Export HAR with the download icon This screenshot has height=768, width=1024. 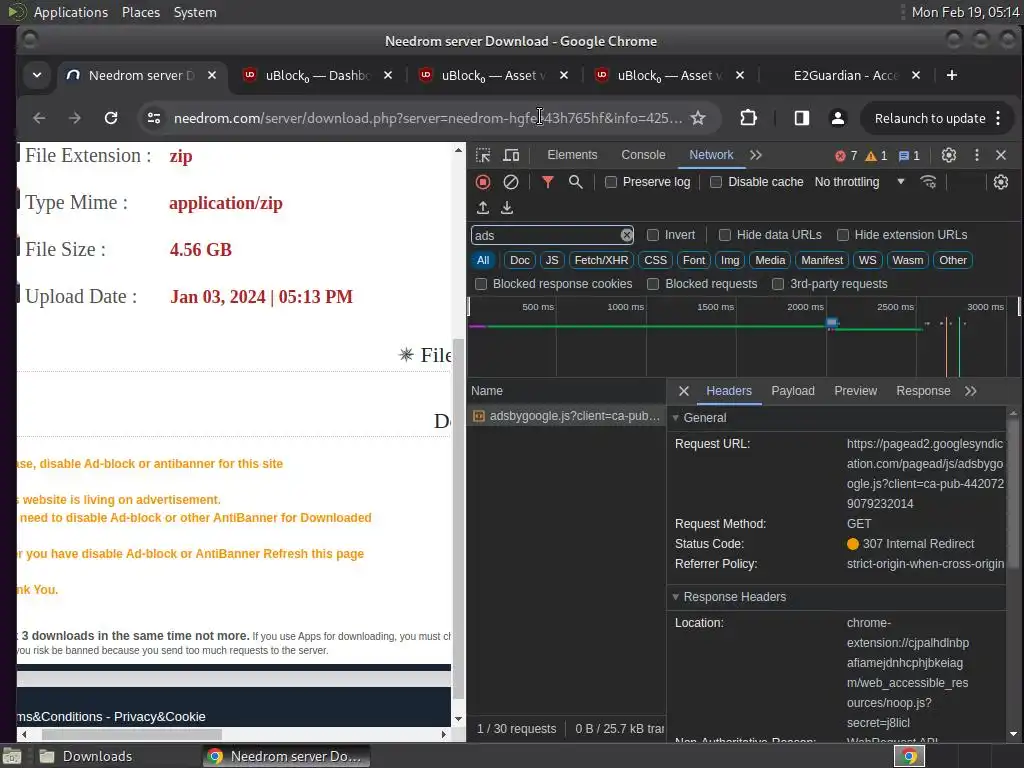(507, 208)
